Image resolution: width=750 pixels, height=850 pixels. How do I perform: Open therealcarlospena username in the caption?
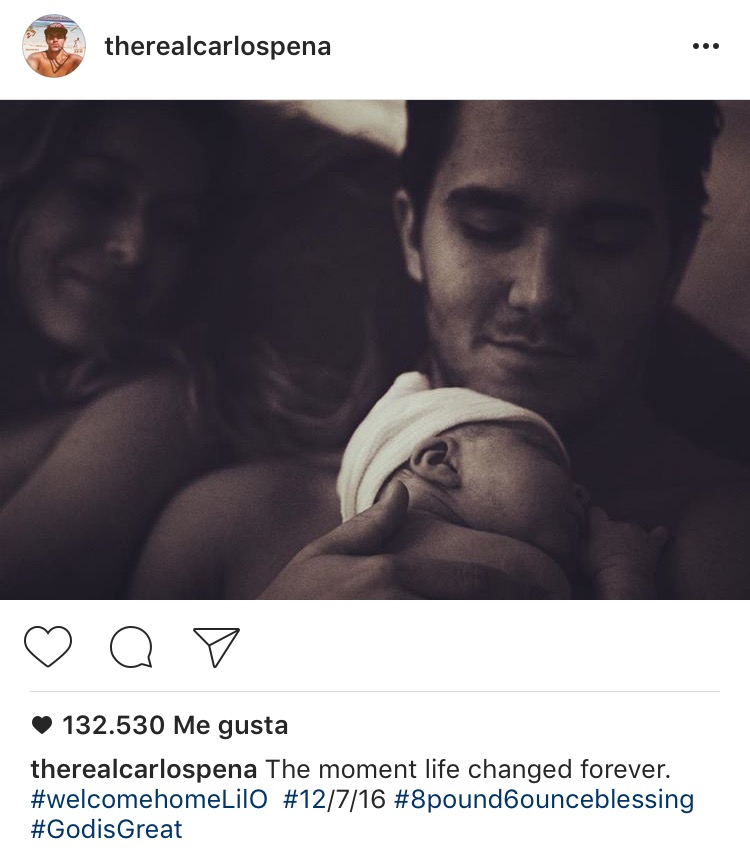pos(144,770)
